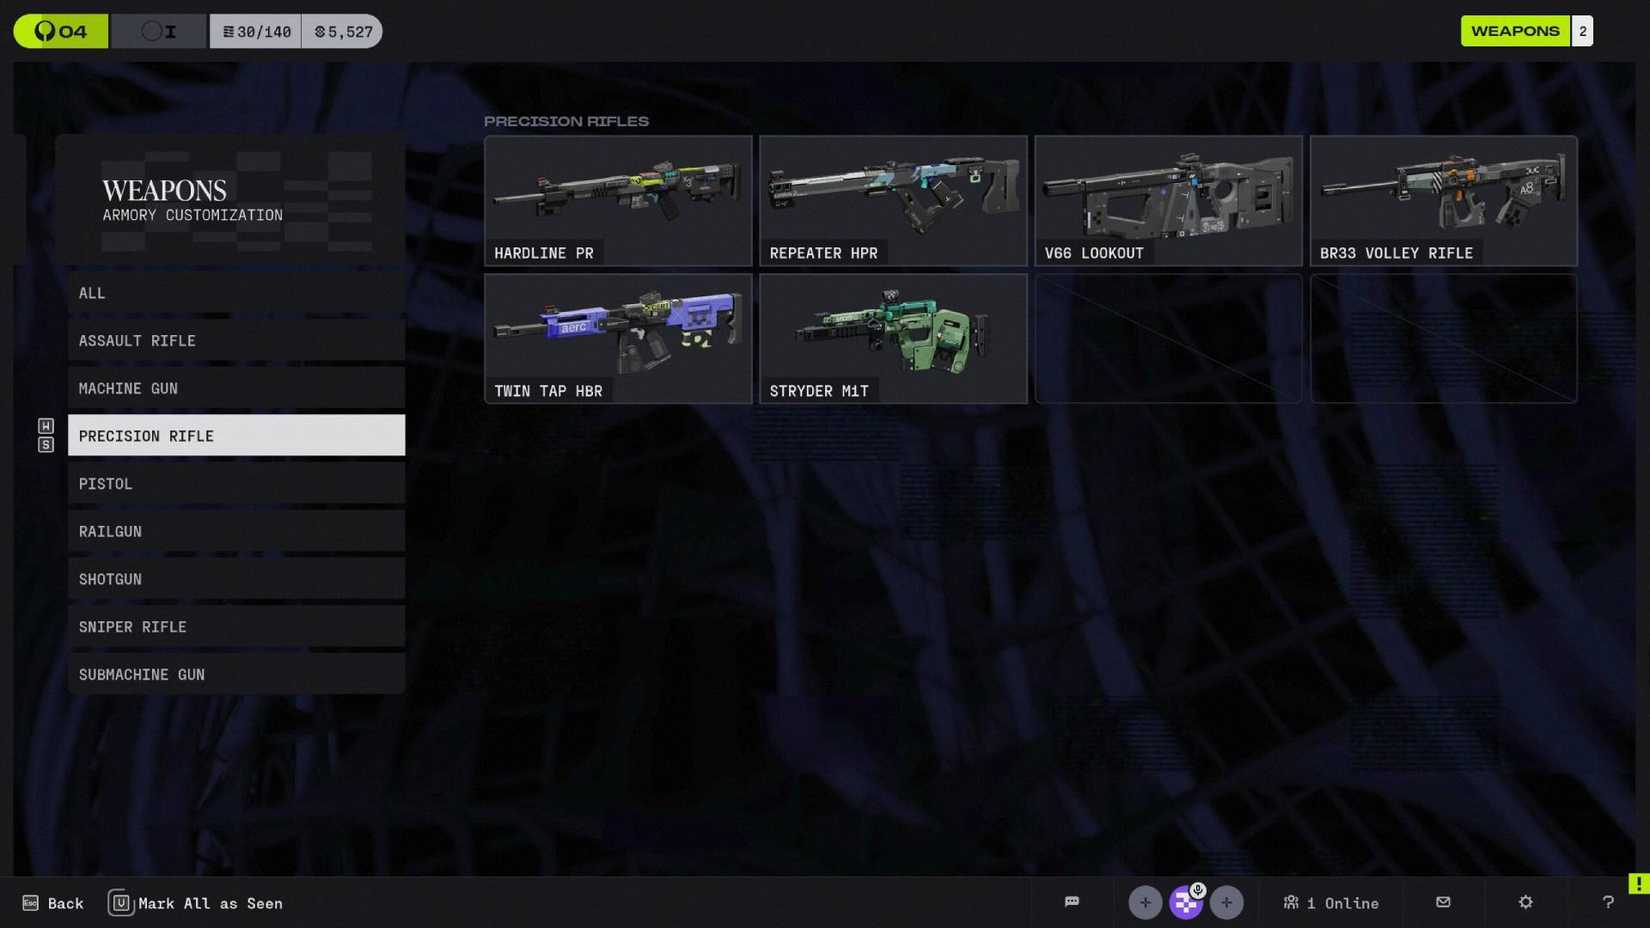Click the player level badge showing 04
Viewport: 1650px width, 928px height.
tap(58, 31)
